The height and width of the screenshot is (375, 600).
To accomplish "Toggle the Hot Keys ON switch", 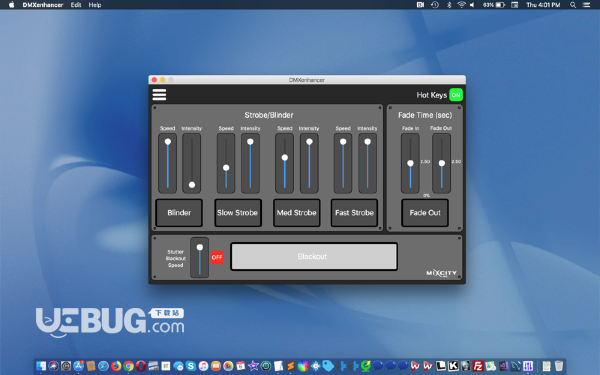I will 456,95.
